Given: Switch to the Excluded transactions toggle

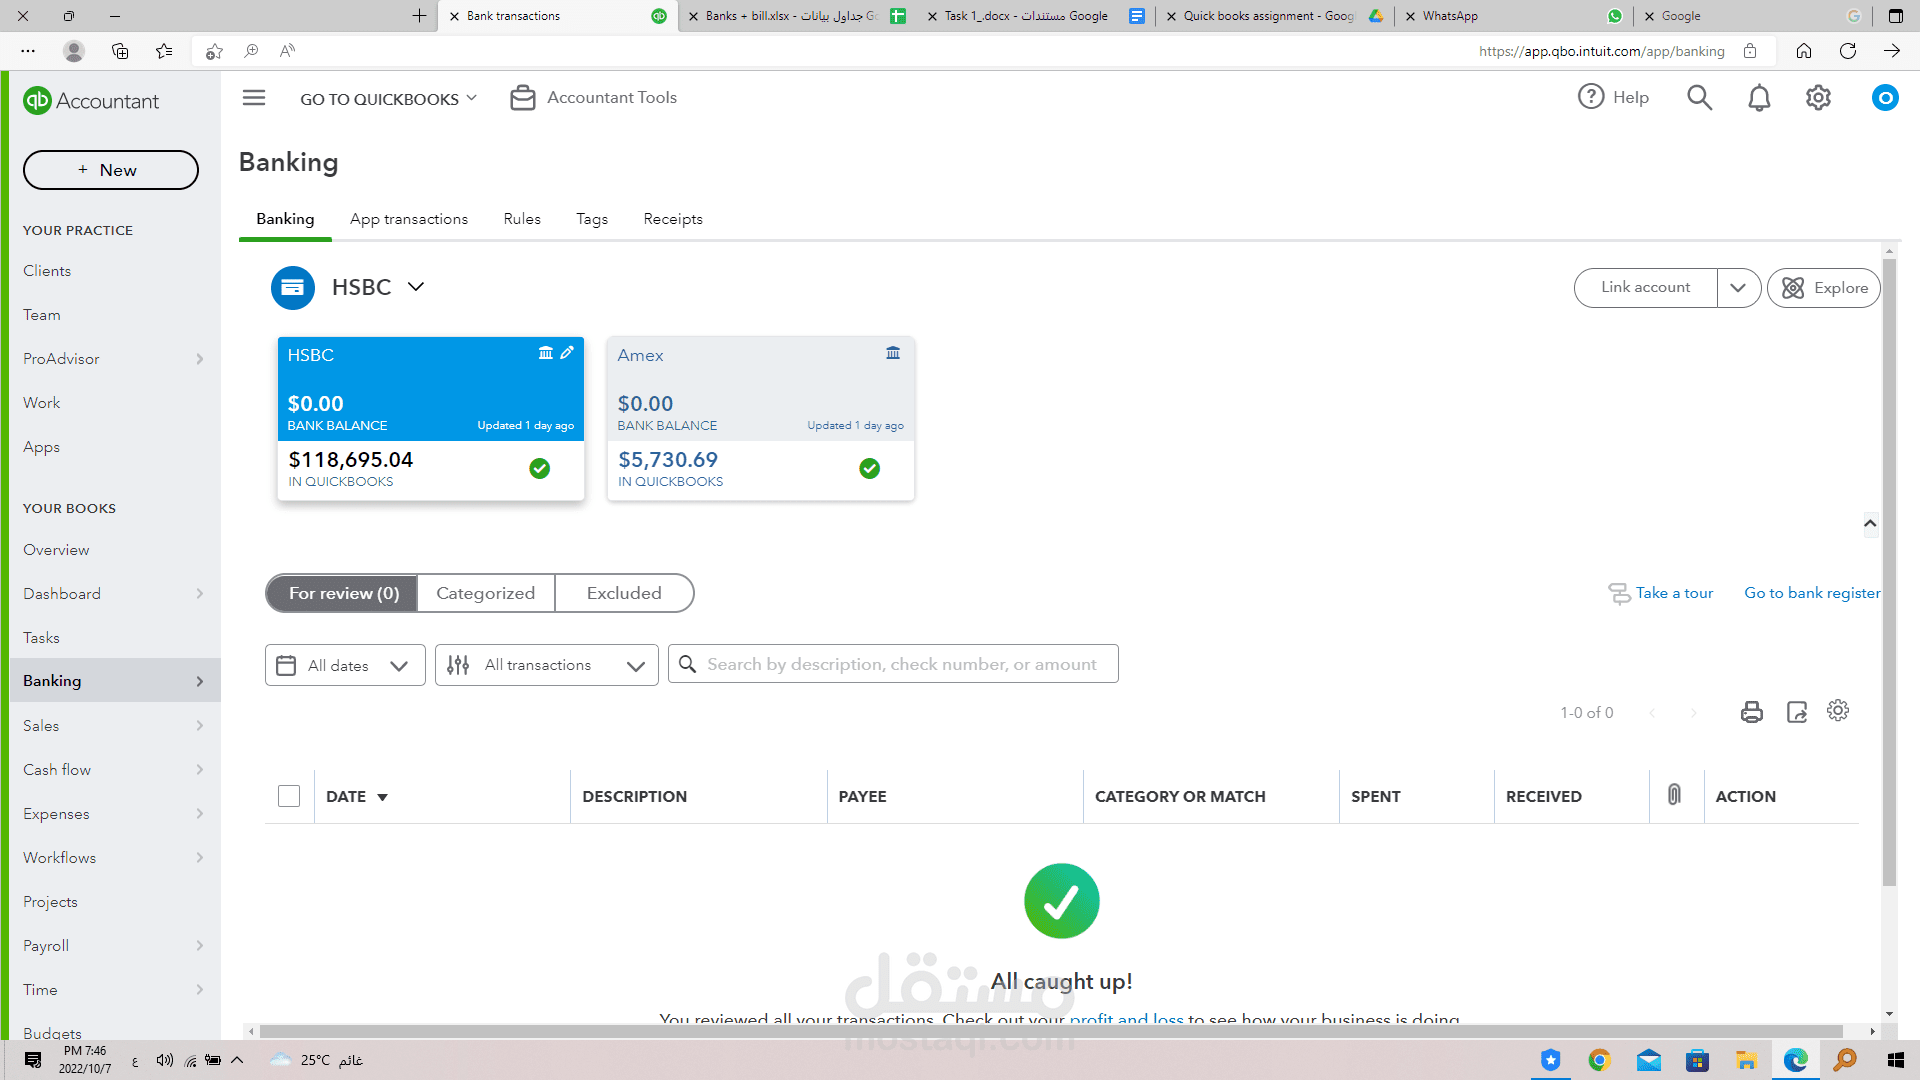Looking at the screenshot, I should pos(624,593).
